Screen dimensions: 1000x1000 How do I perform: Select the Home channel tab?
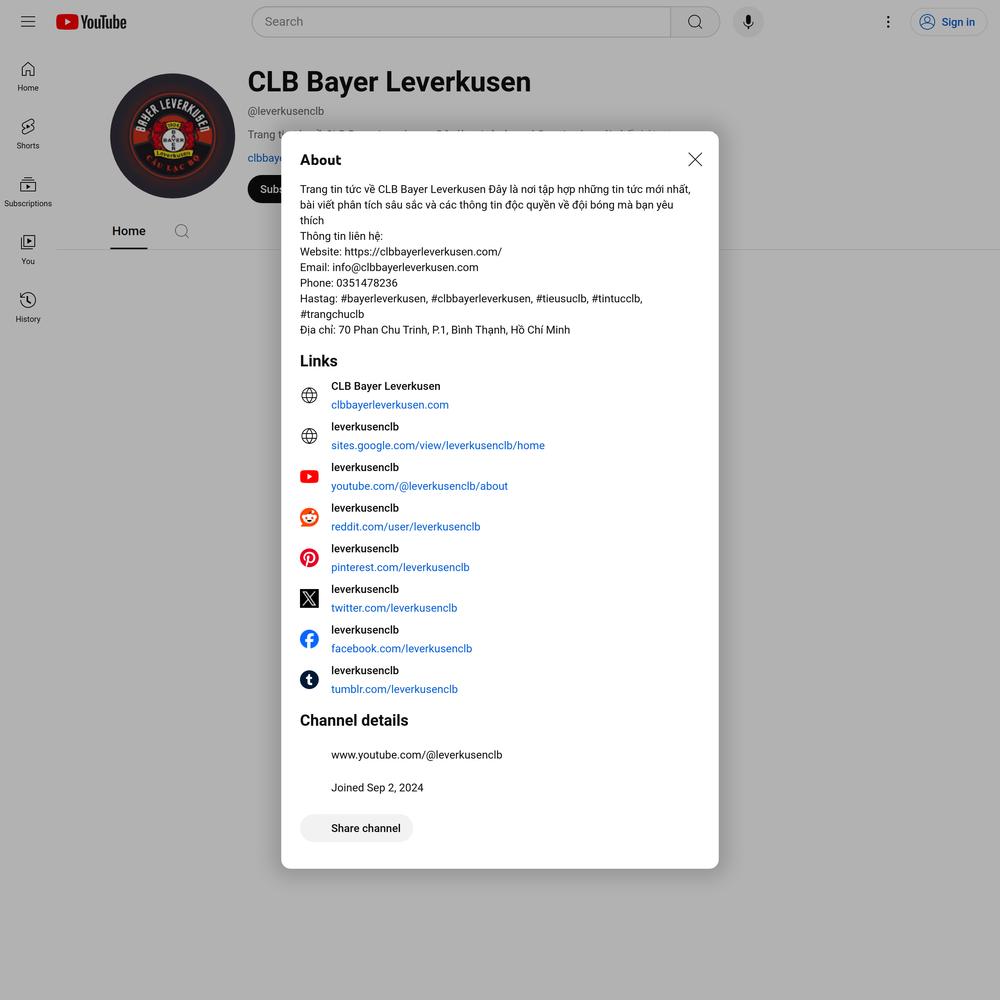tap(129, 231)
